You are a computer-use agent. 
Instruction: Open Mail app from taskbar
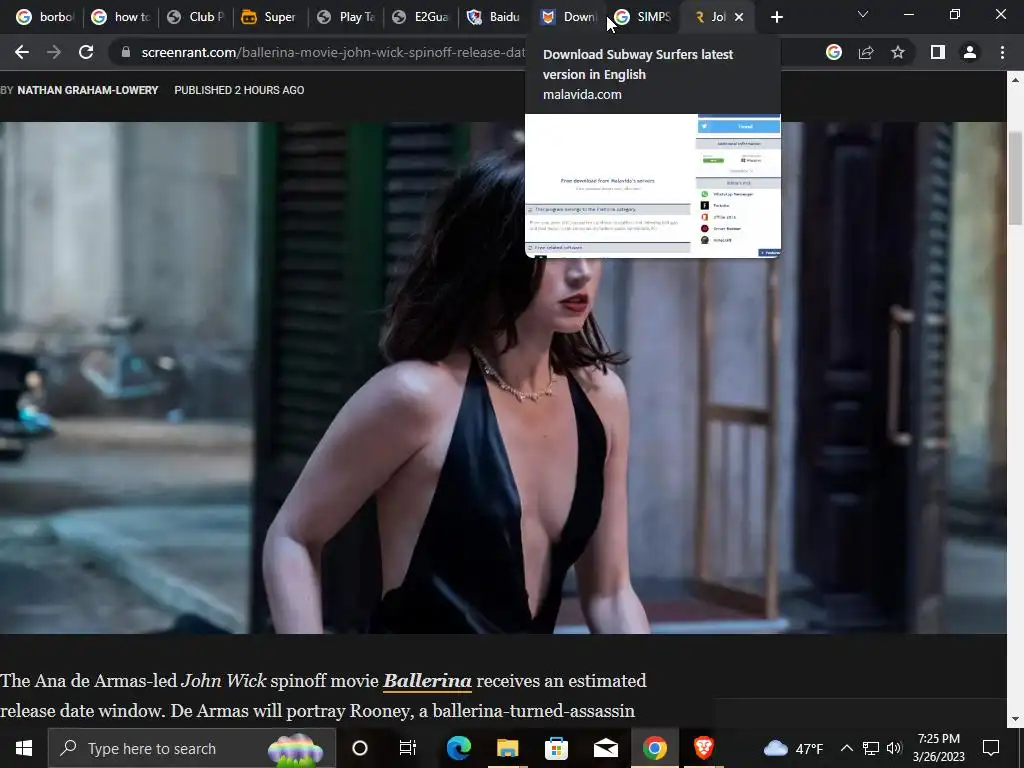pos(605,748)
